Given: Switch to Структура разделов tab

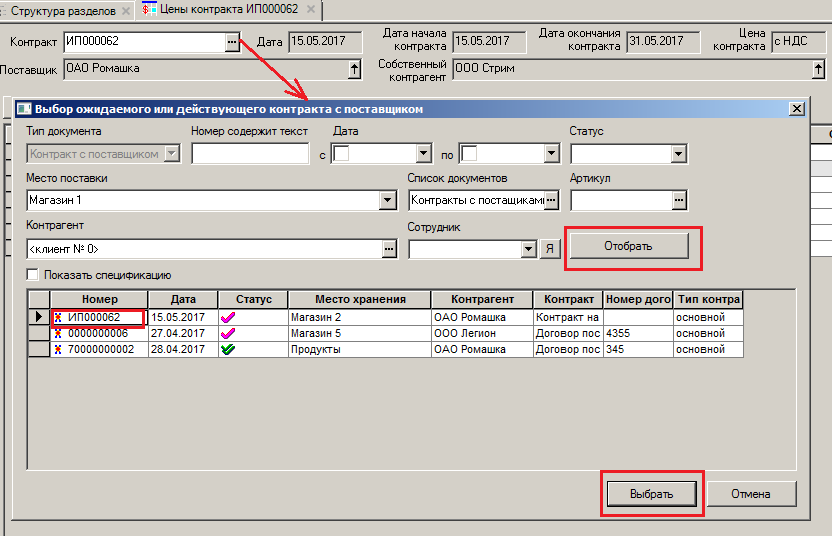Looking at the screenshot, I should click(x=63, y=11).
